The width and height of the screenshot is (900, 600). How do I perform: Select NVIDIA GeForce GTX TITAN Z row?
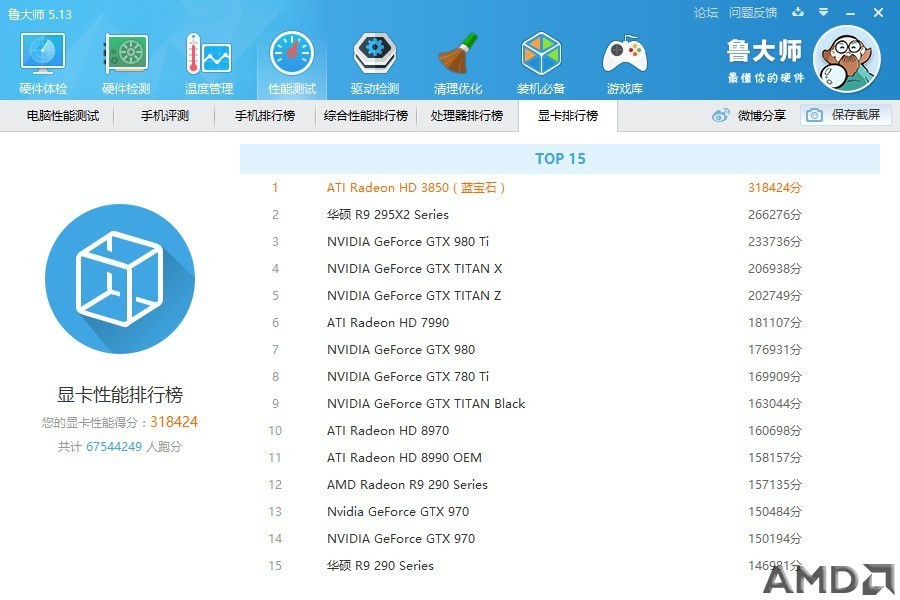[560, 296]
